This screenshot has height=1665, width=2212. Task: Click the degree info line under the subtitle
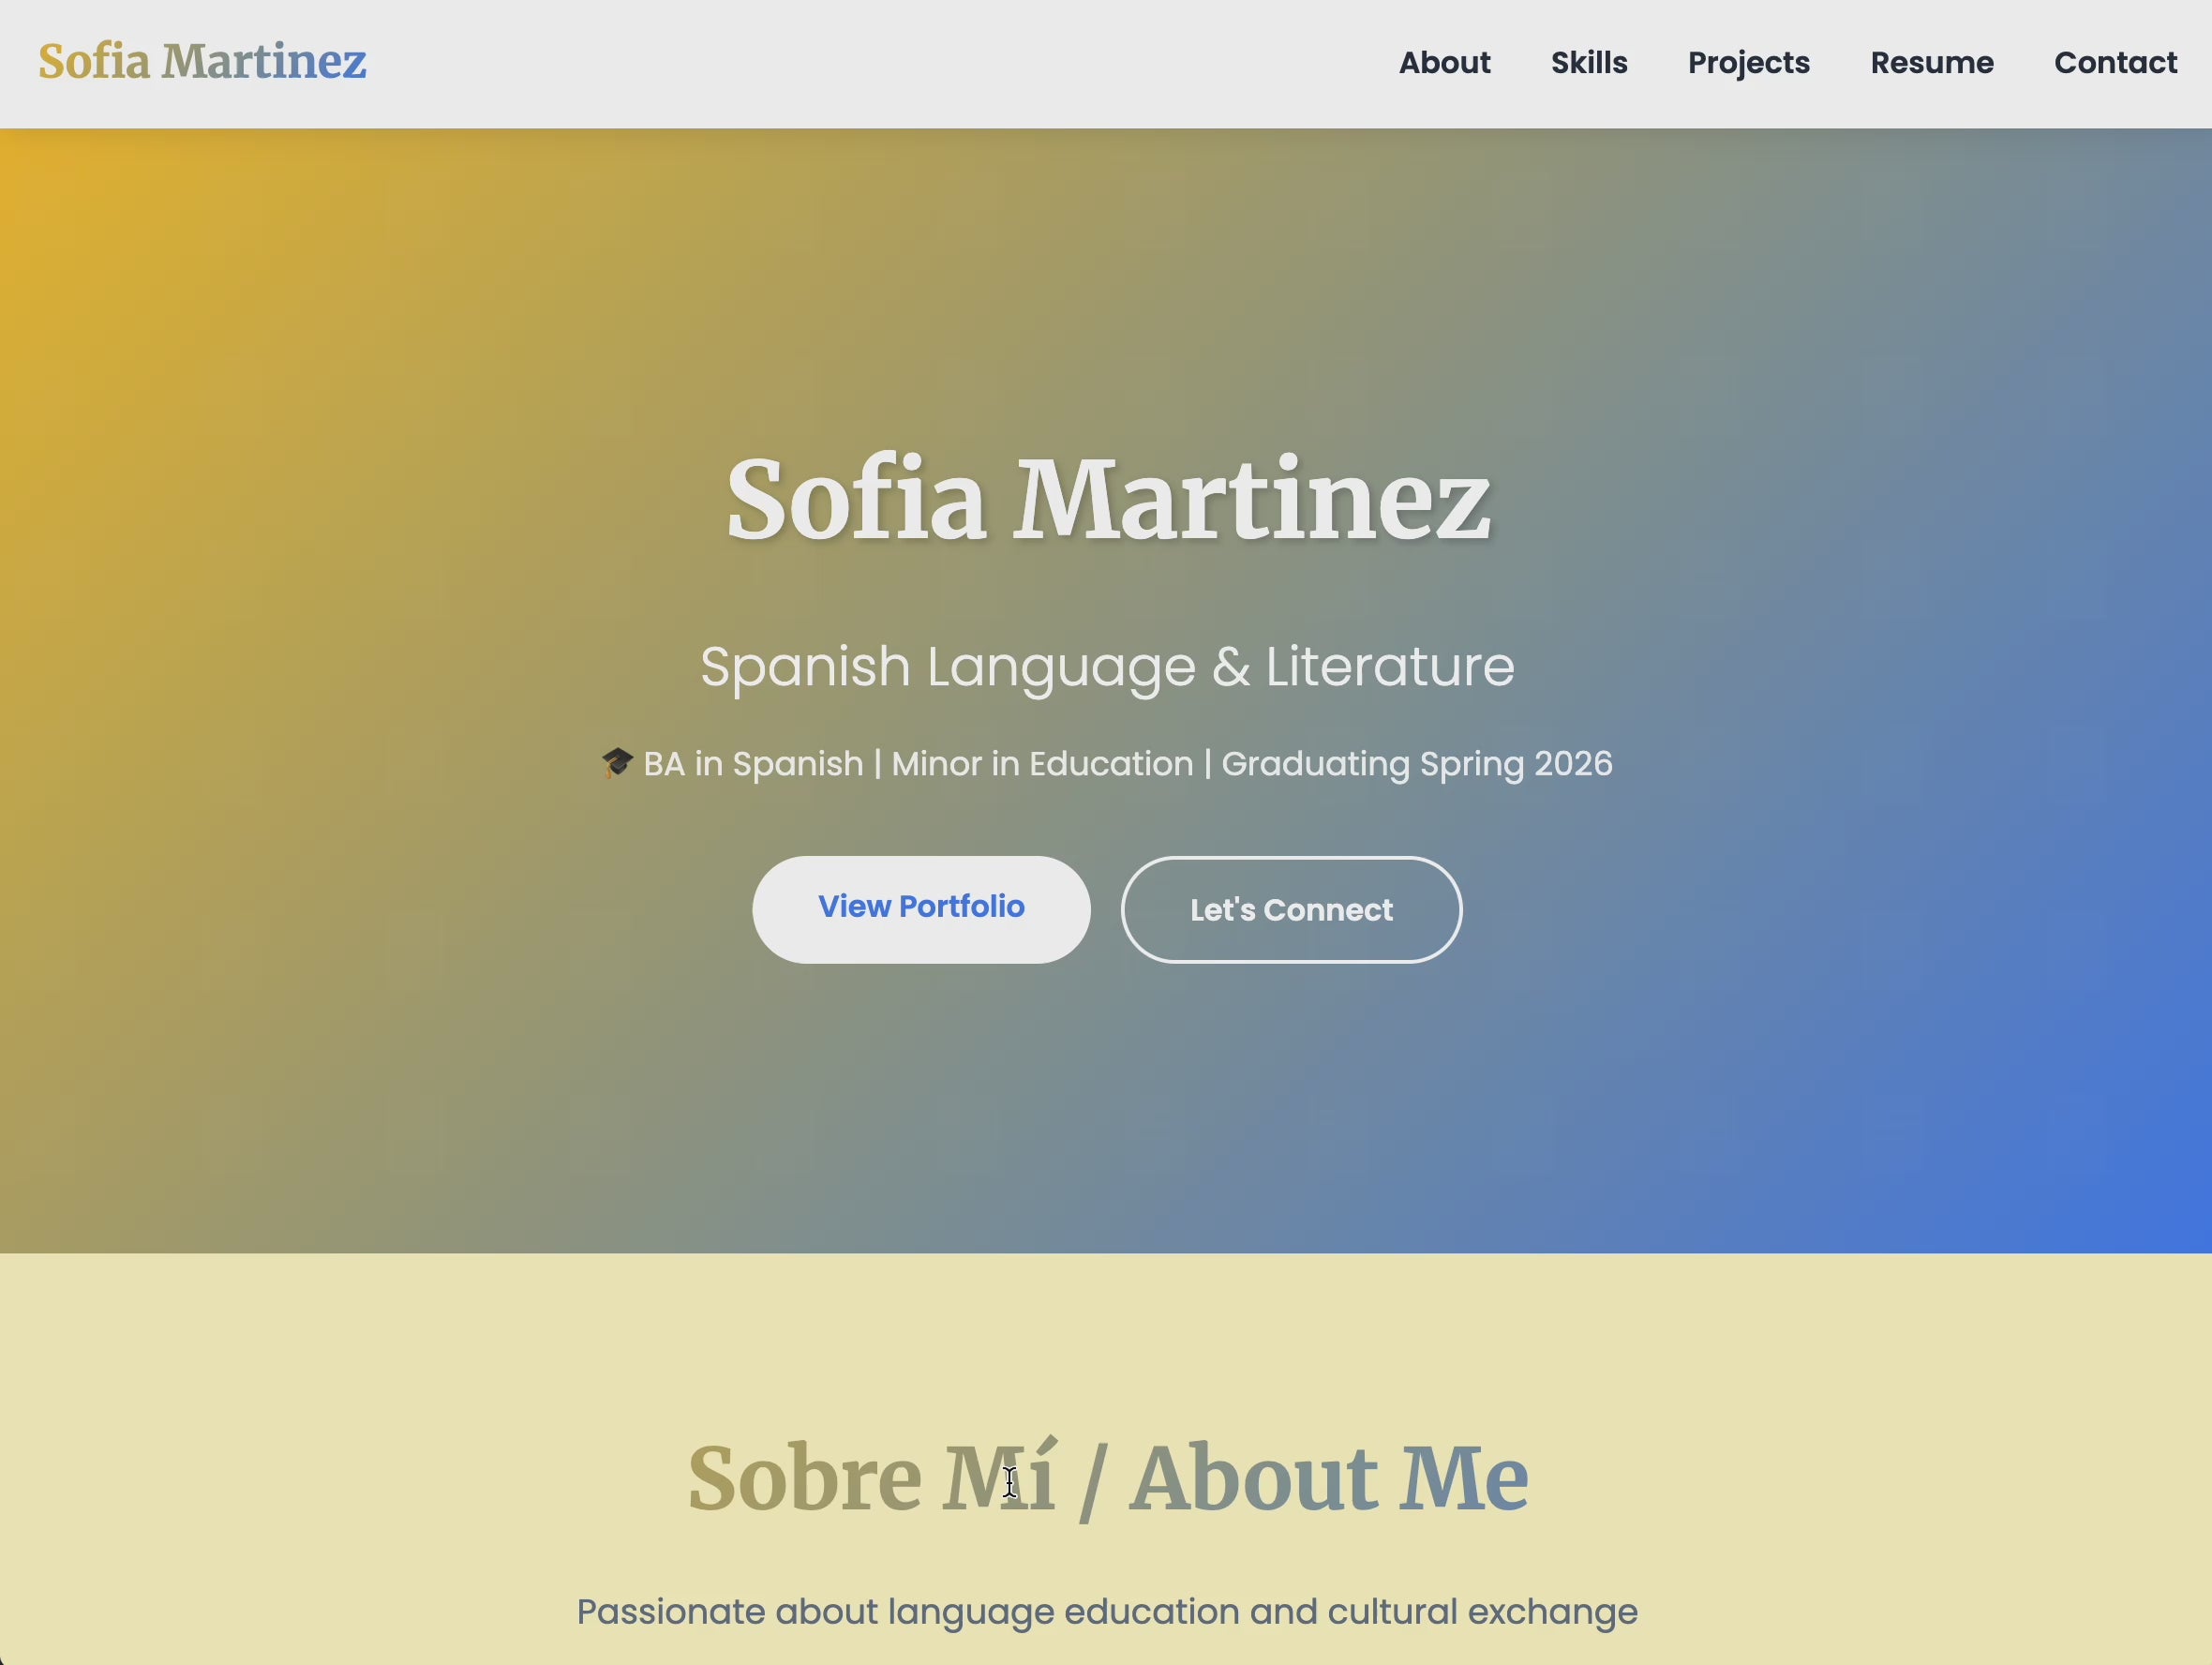[x=1108, y=763]
